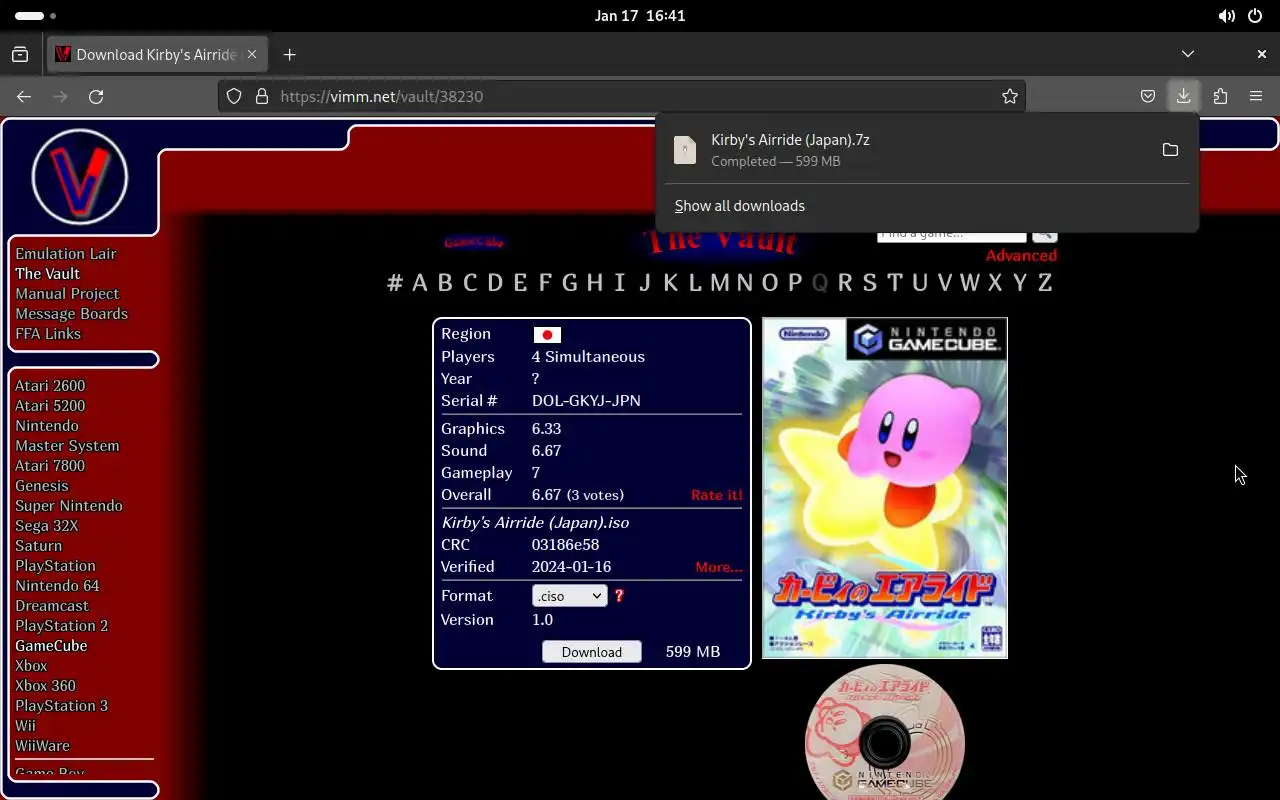Select WiiWare system
This screenshot has width=1280, height=800.
(x=42, y=746)
